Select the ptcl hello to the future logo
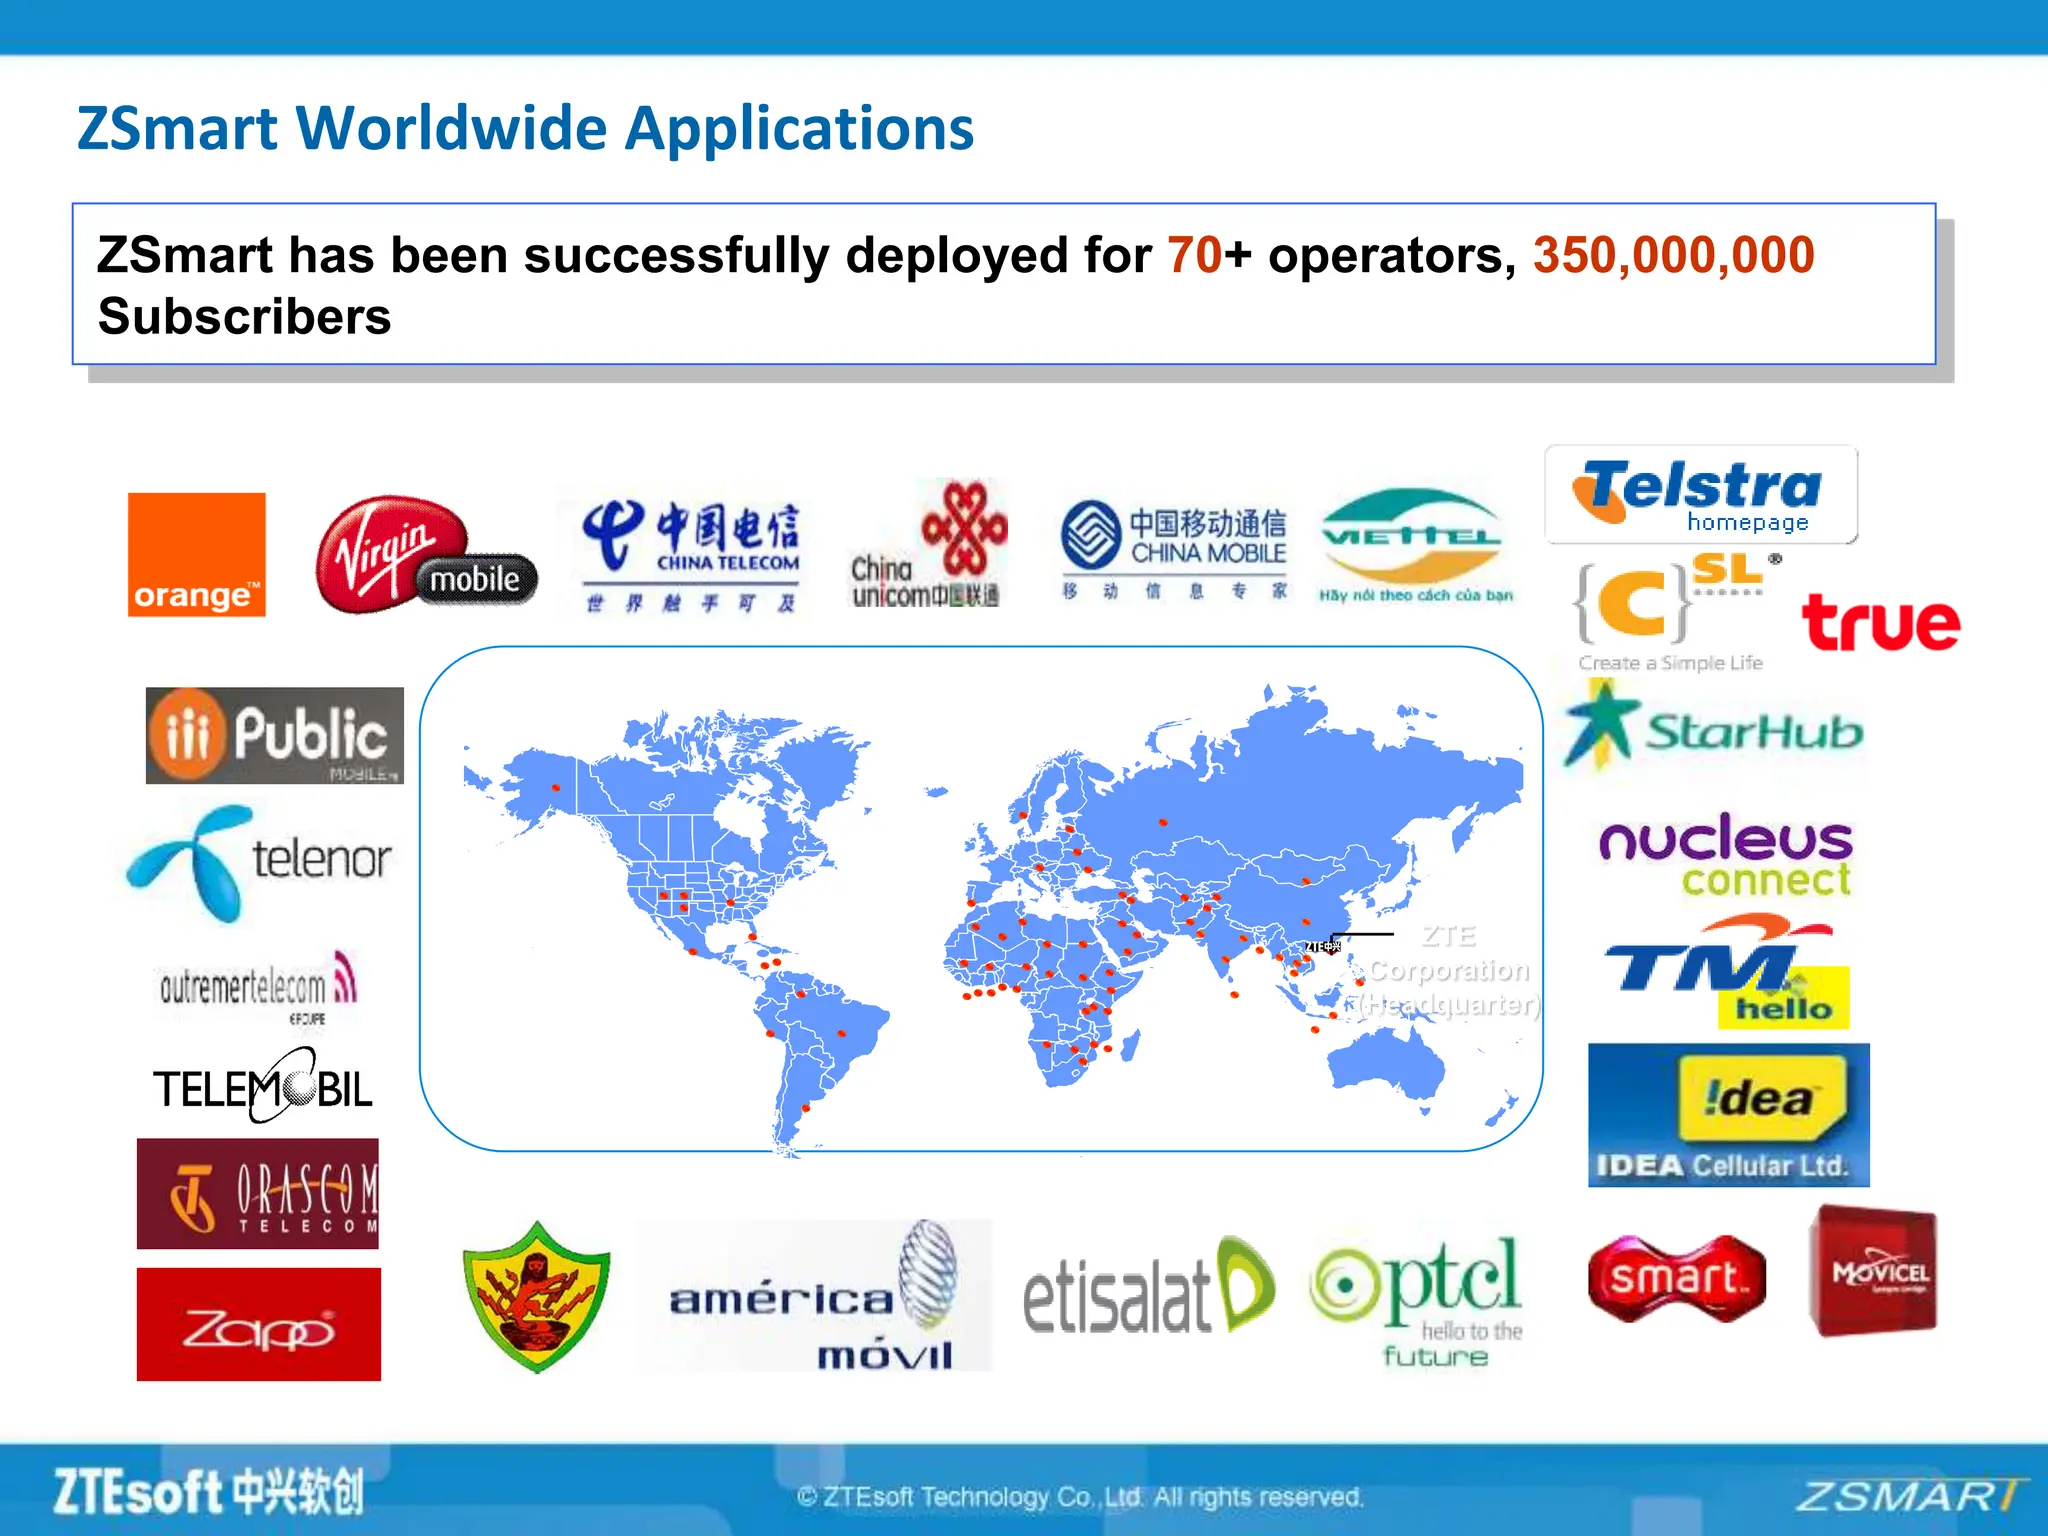2048x1536 pixels. 1416,1303
